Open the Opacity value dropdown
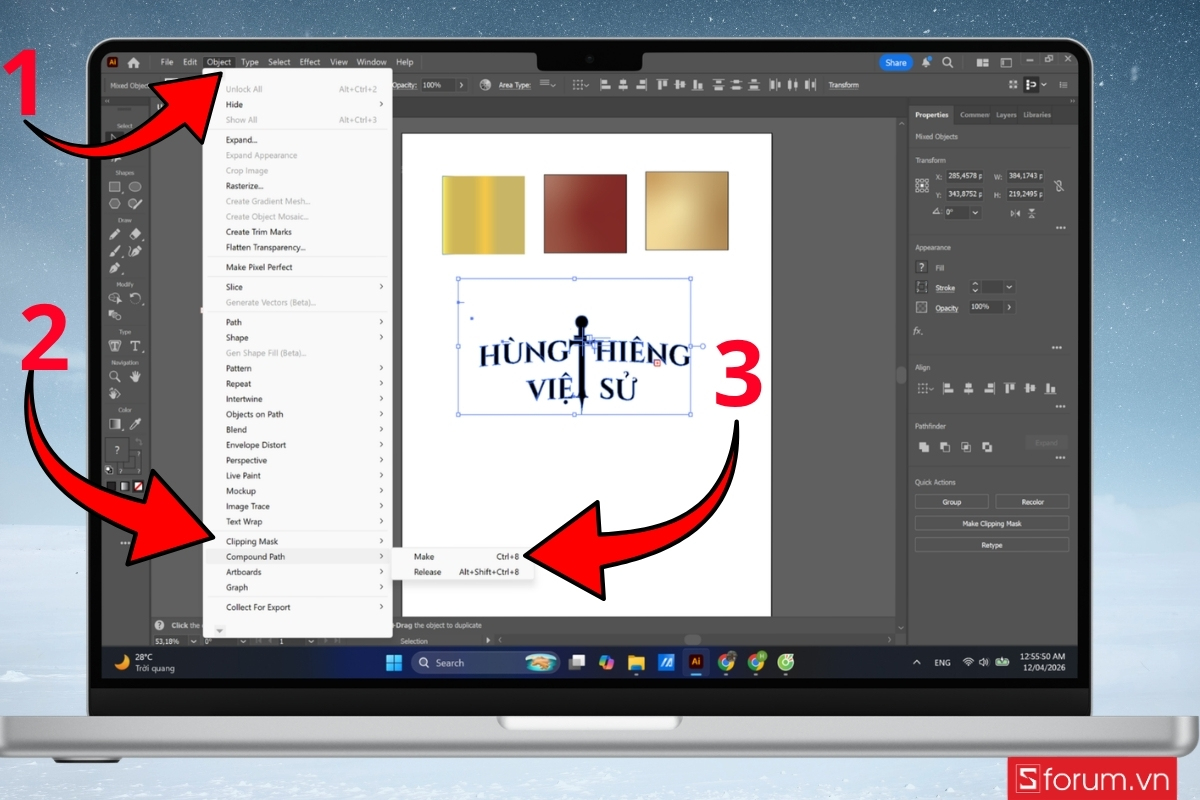Screen dimensions: 1200x800 pos(1008,307)
